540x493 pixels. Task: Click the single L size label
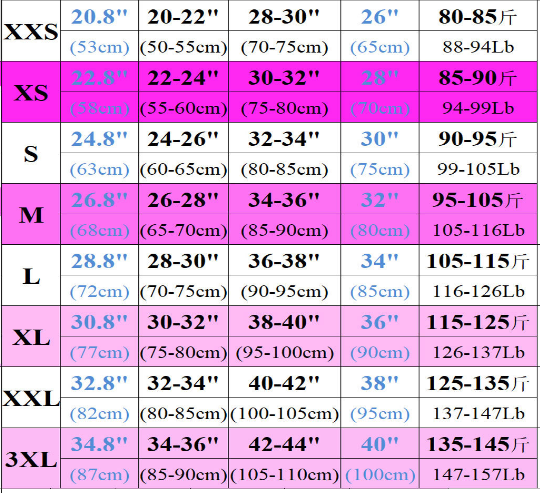click(x=31, y=276)
